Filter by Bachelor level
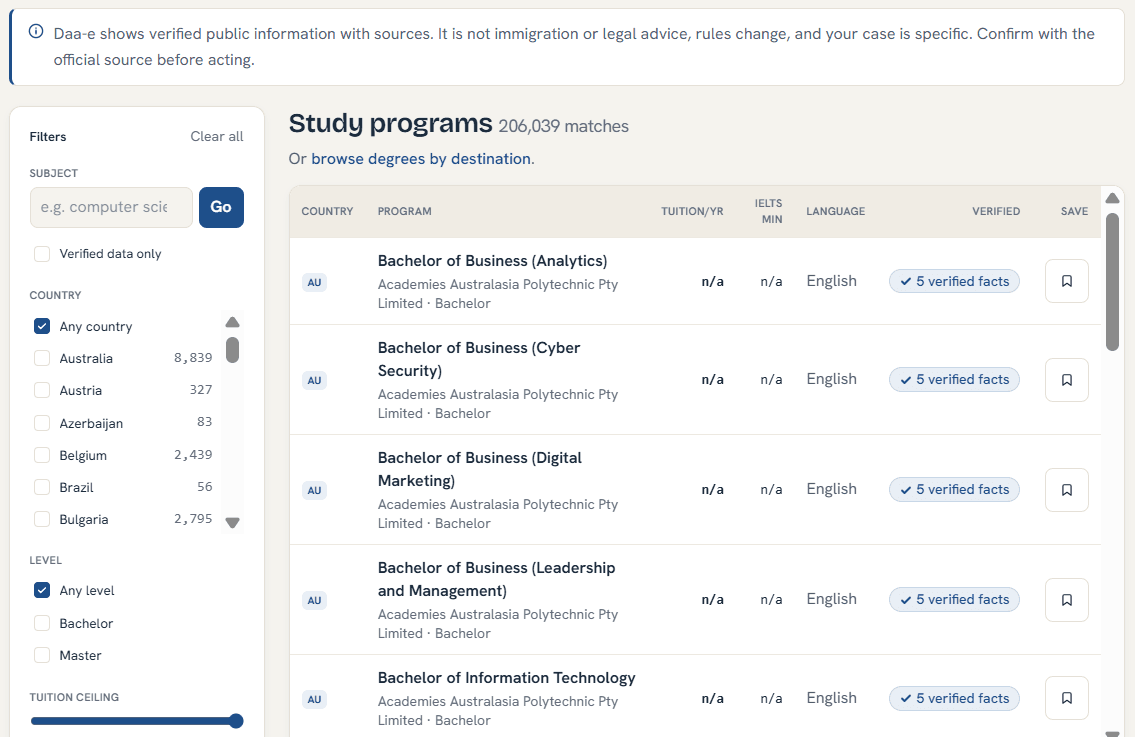This screenshot has height=737, width=1135. pos(42,623)
